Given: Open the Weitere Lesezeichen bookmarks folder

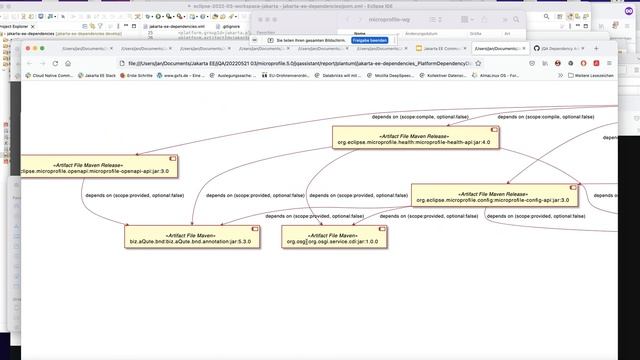Looking at the screenshot, I should 591,76.
